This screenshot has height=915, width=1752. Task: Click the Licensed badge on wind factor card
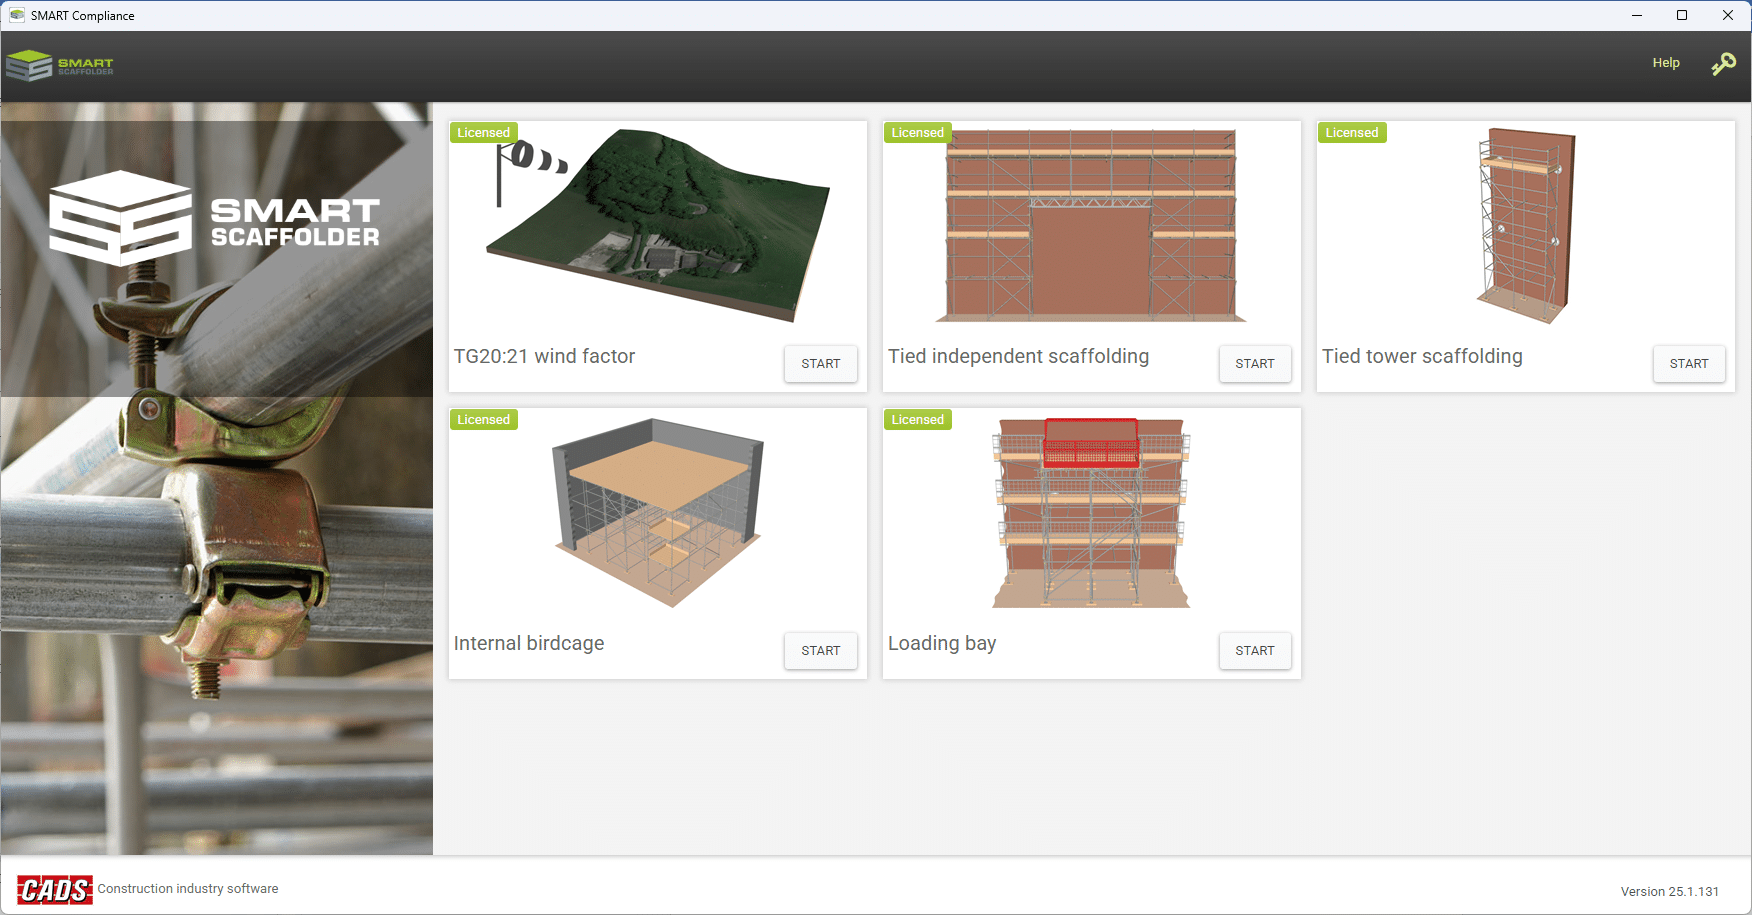click(x=483, y=133)
